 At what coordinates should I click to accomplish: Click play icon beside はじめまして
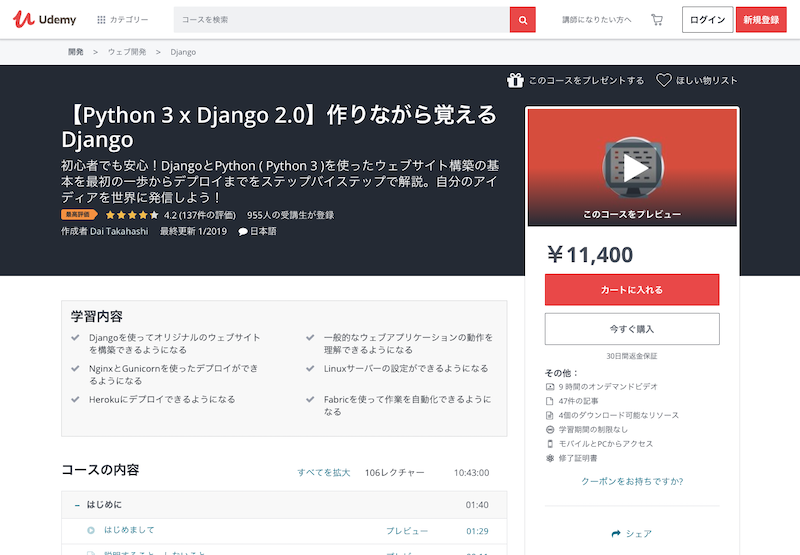[x=91, y=531]
